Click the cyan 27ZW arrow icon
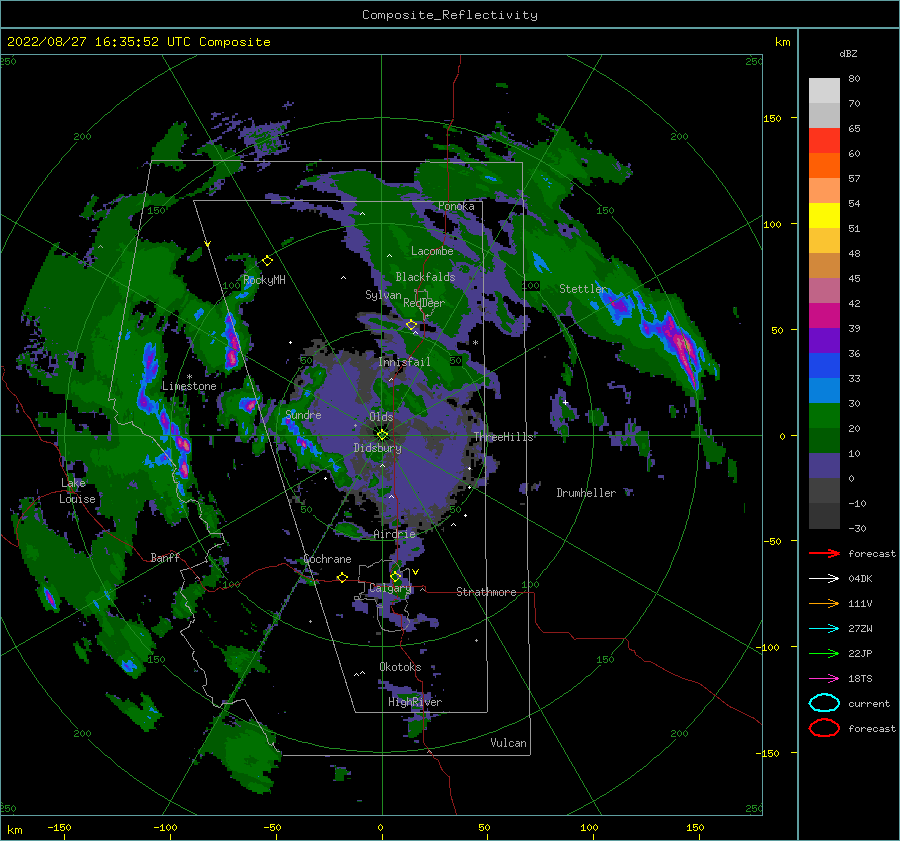Image resolution: width=900 pixels, height=841 pixels. [824, 629]
